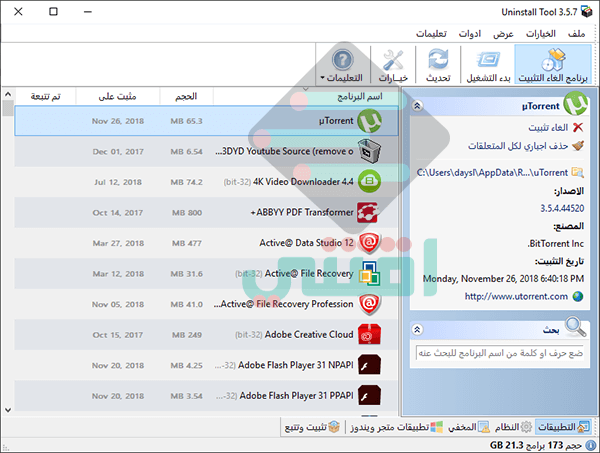Select the Active@ Data Studio 12 icon
This screenshot has height=453, width=600.
(x=369, y=243)
